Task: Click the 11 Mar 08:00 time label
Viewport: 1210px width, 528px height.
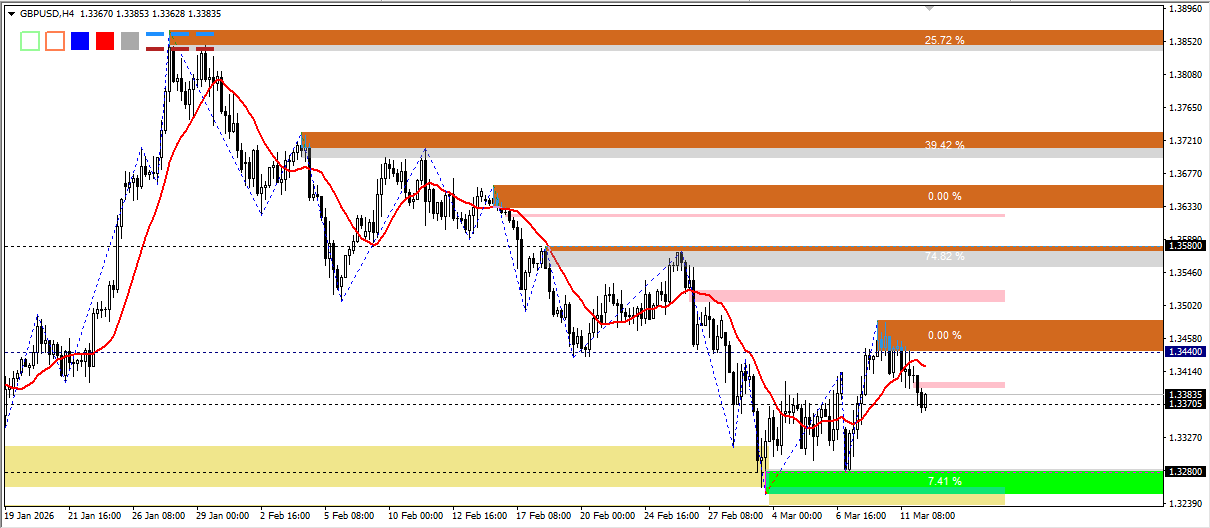Action: click(x=927, y=516)
